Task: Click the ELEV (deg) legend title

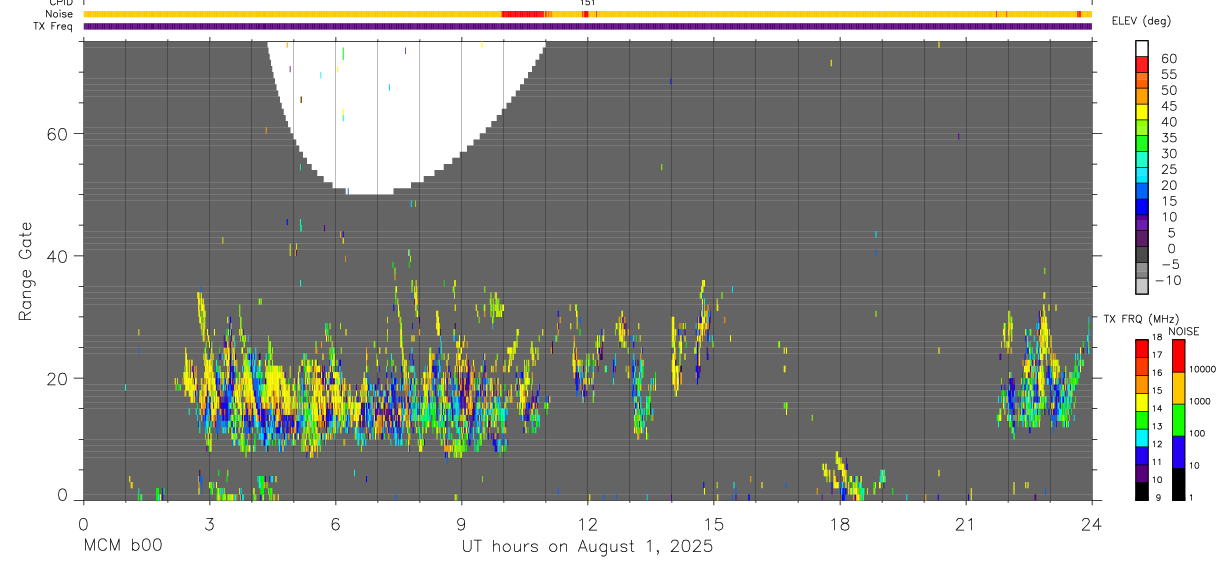Action: (1141, 21)
